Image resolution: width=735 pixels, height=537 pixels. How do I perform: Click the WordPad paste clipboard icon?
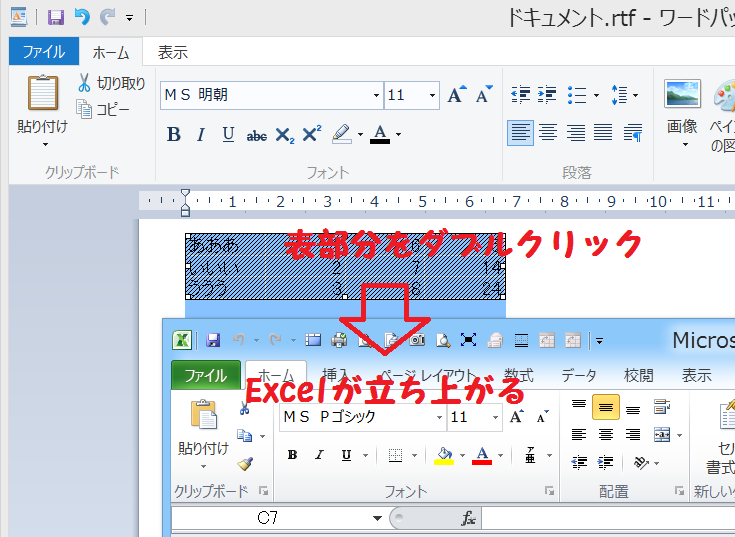pos(42,93)
